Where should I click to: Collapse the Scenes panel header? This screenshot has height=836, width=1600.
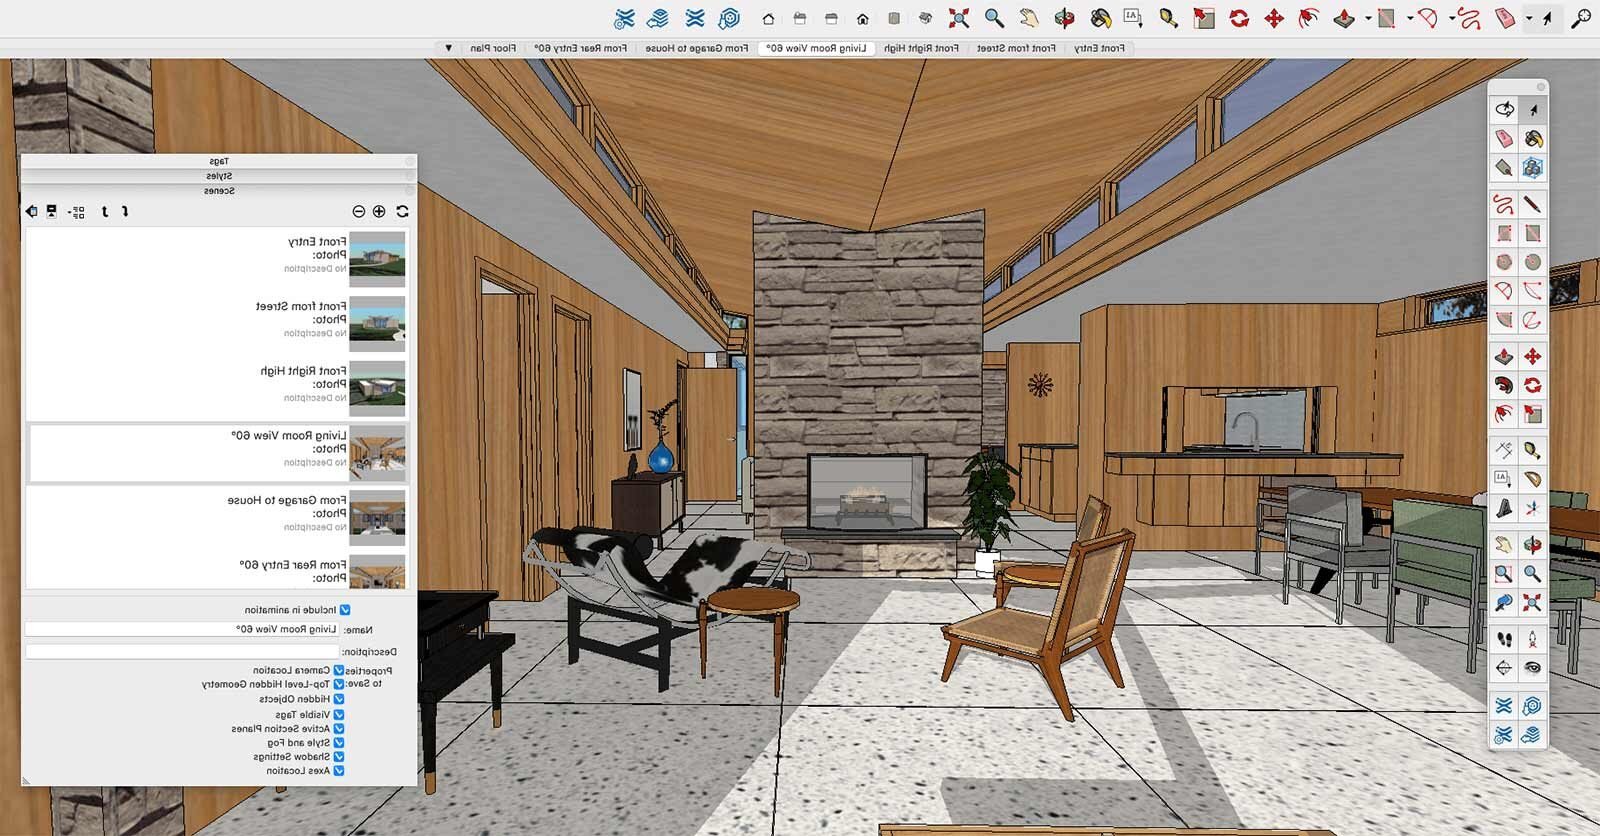pos(219,191)
